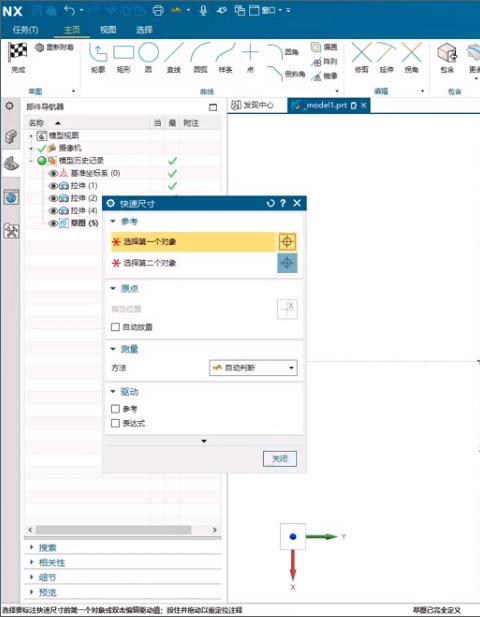Viewport: 480px width, 617px height.
Task: Click 选择第二个对象 selection row
Action: 193,263
